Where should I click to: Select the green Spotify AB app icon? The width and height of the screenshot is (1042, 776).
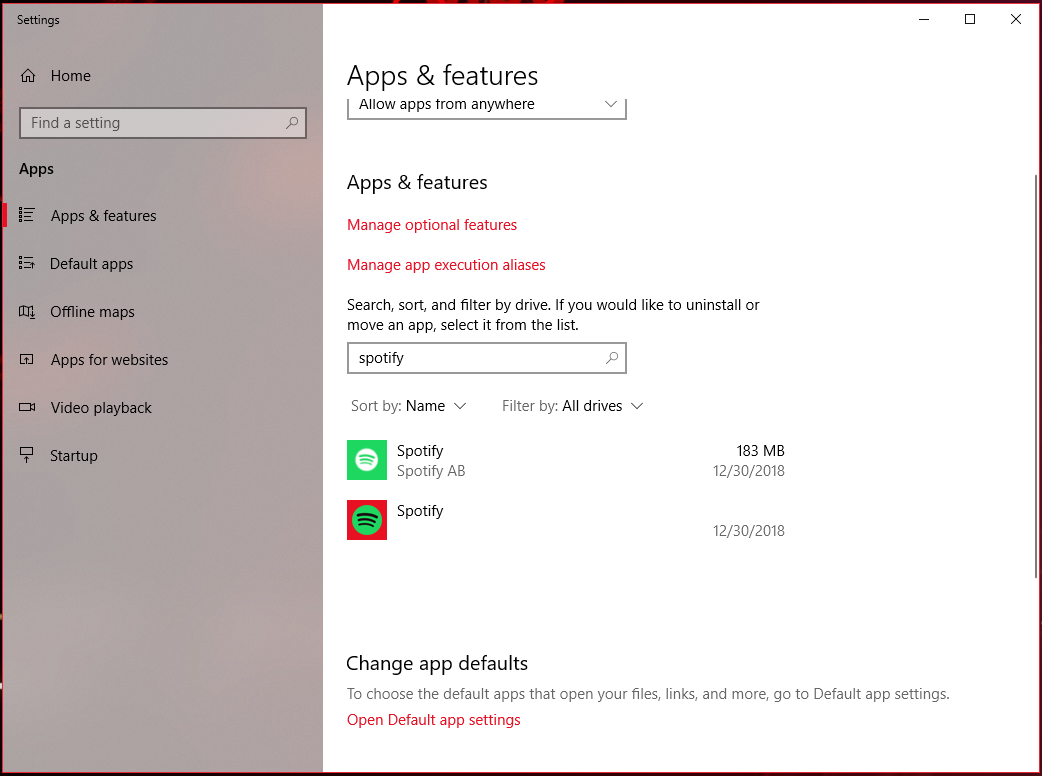click(x=367, y=460)
